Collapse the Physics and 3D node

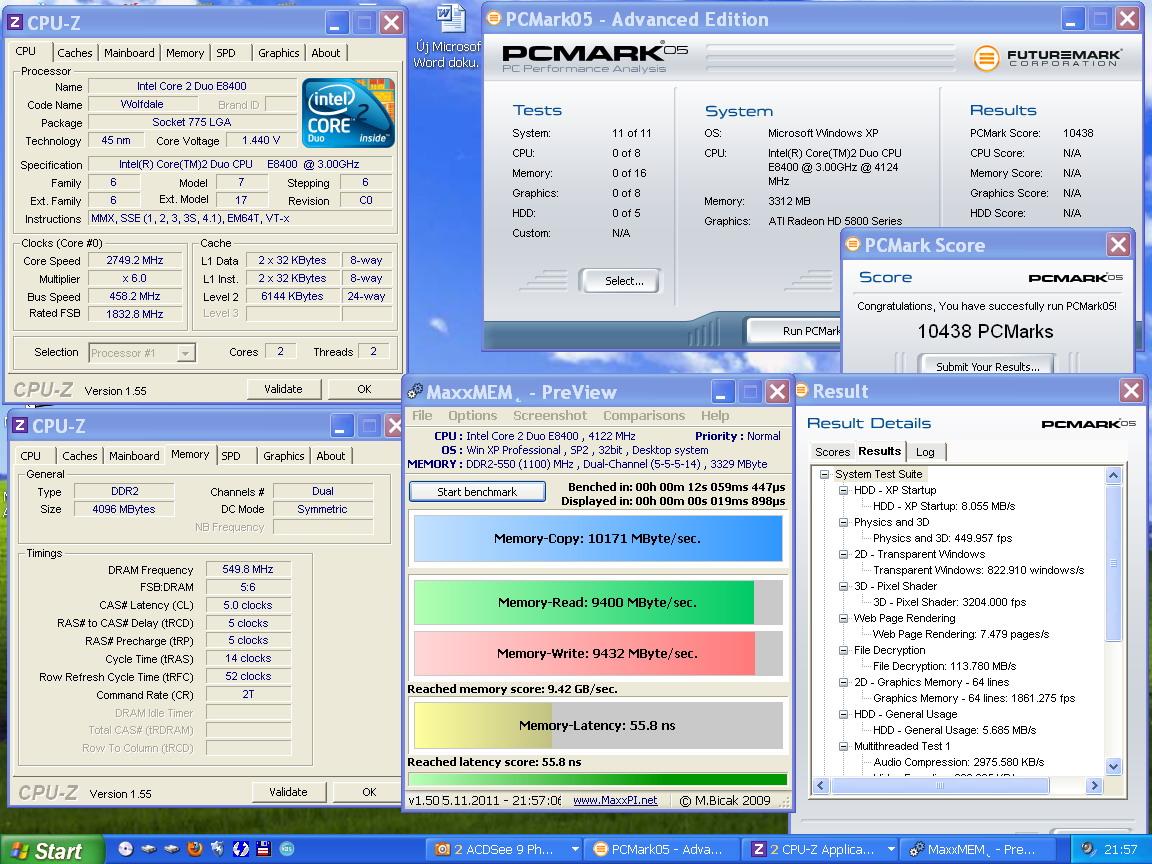[843, 522]
